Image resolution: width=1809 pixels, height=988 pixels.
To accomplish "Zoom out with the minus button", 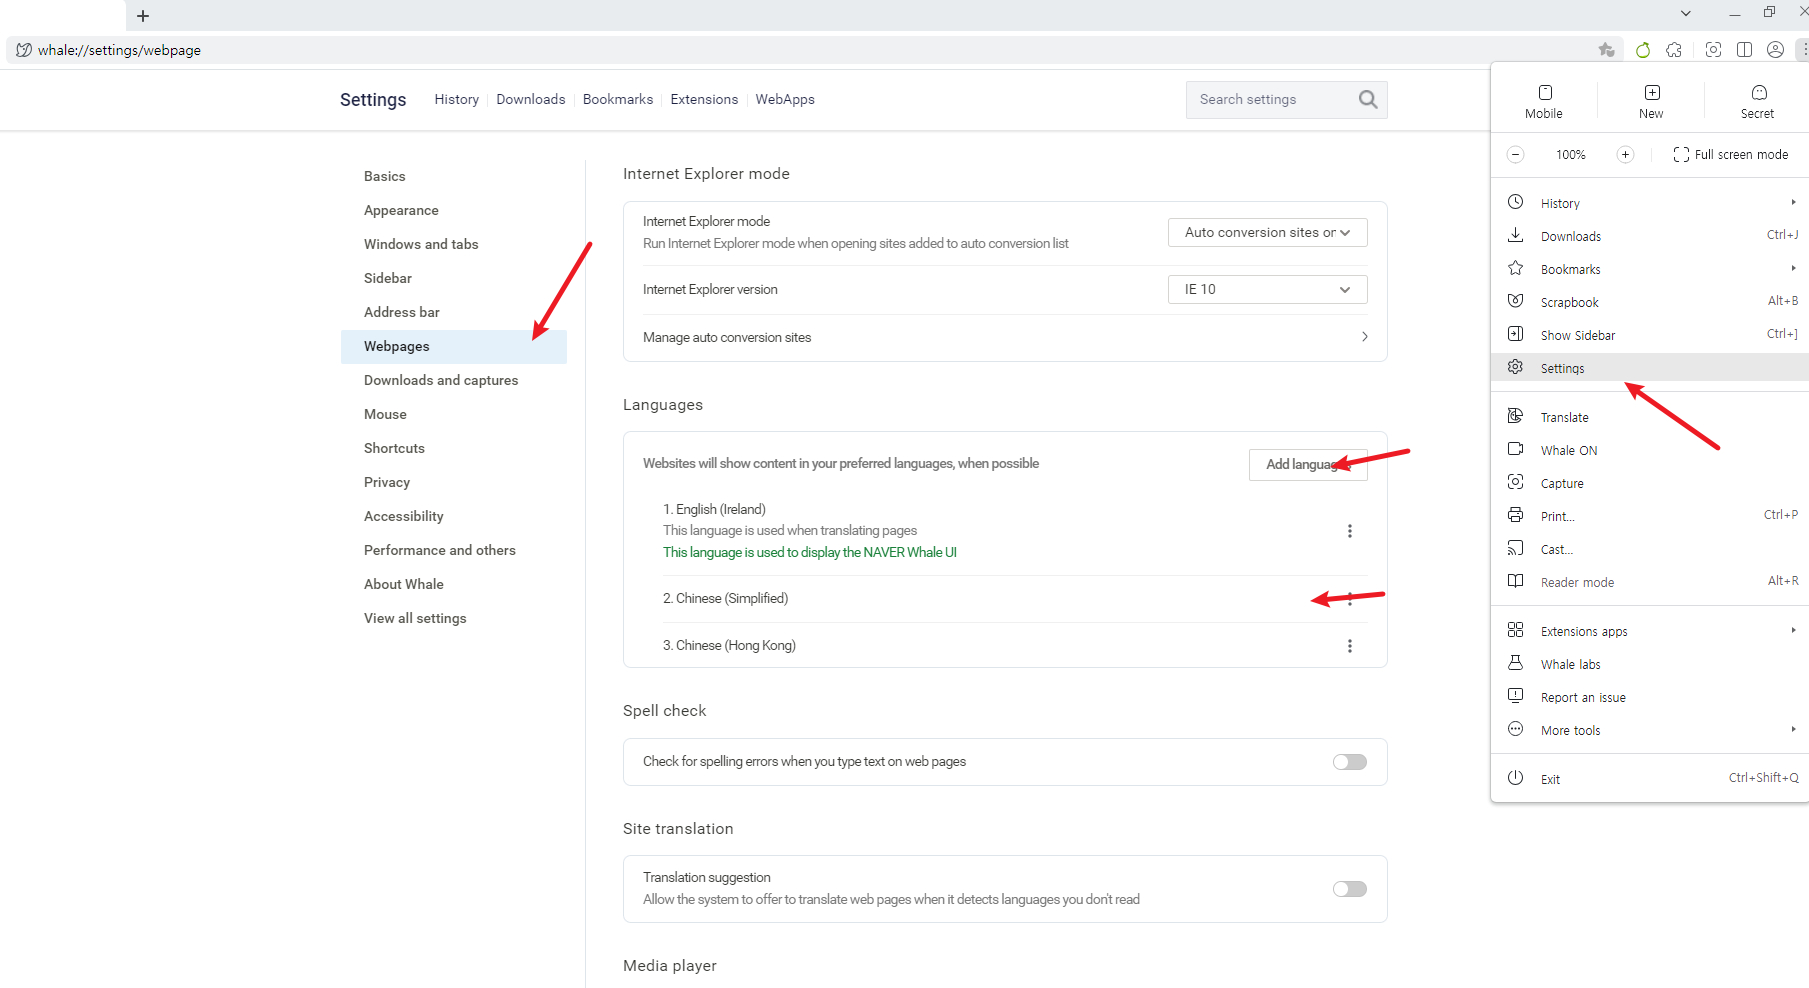I will click(x=1516, y=154).
